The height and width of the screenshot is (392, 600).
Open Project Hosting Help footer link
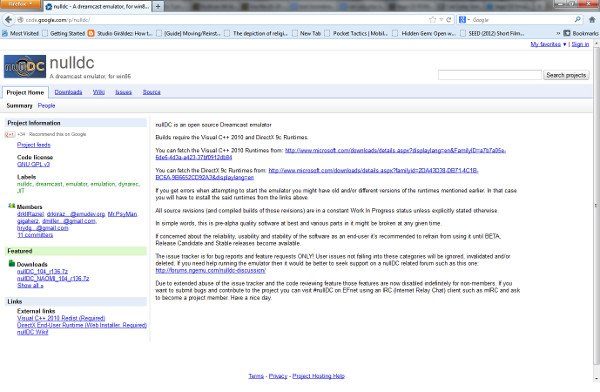tap(319, 376)
